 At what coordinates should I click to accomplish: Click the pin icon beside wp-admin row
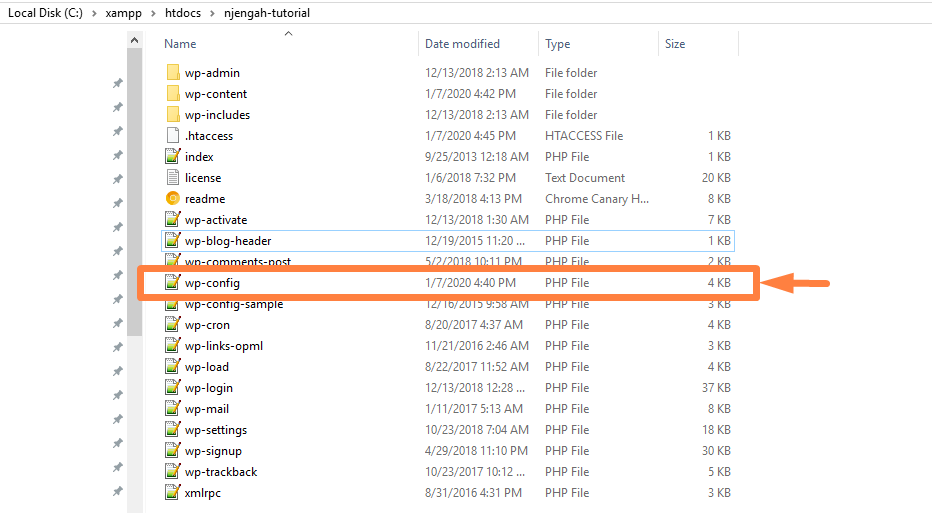pyautogui.click(x=118, y=83)
